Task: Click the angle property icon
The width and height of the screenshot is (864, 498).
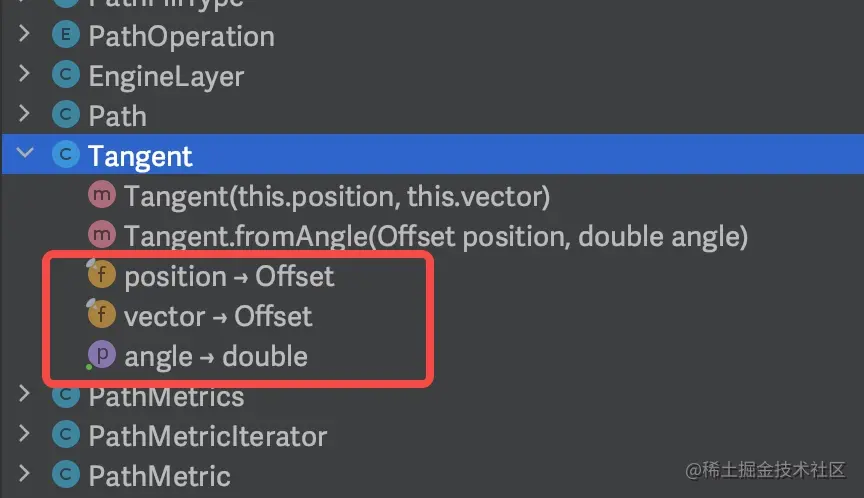Action: 103,356
